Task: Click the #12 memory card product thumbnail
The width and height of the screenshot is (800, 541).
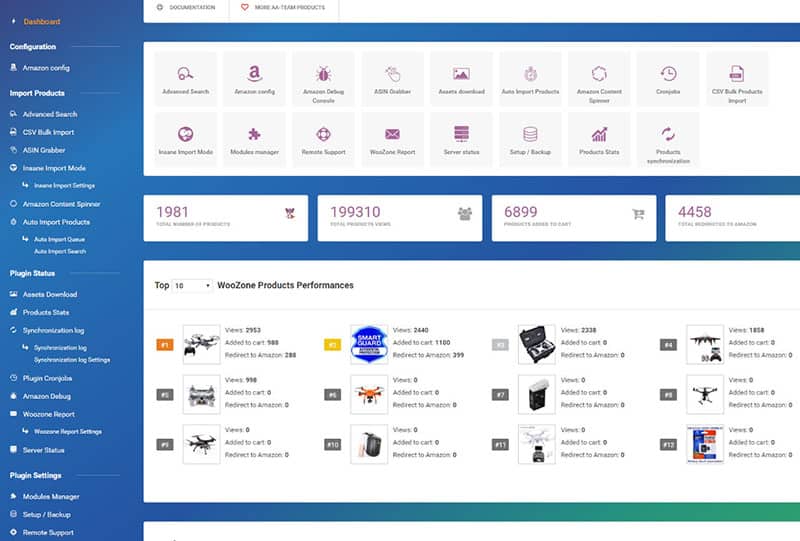Action: (705, 444)
